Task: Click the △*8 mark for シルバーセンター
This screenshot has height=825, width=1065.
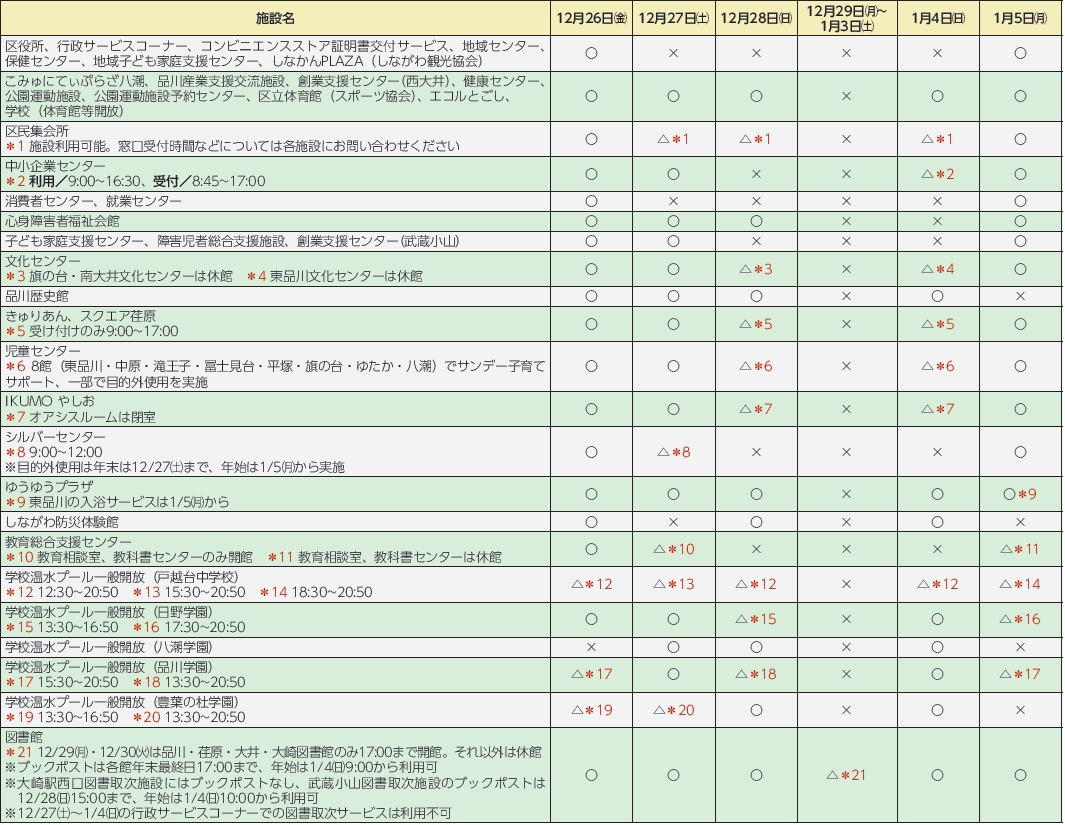Action: (673, 452)
